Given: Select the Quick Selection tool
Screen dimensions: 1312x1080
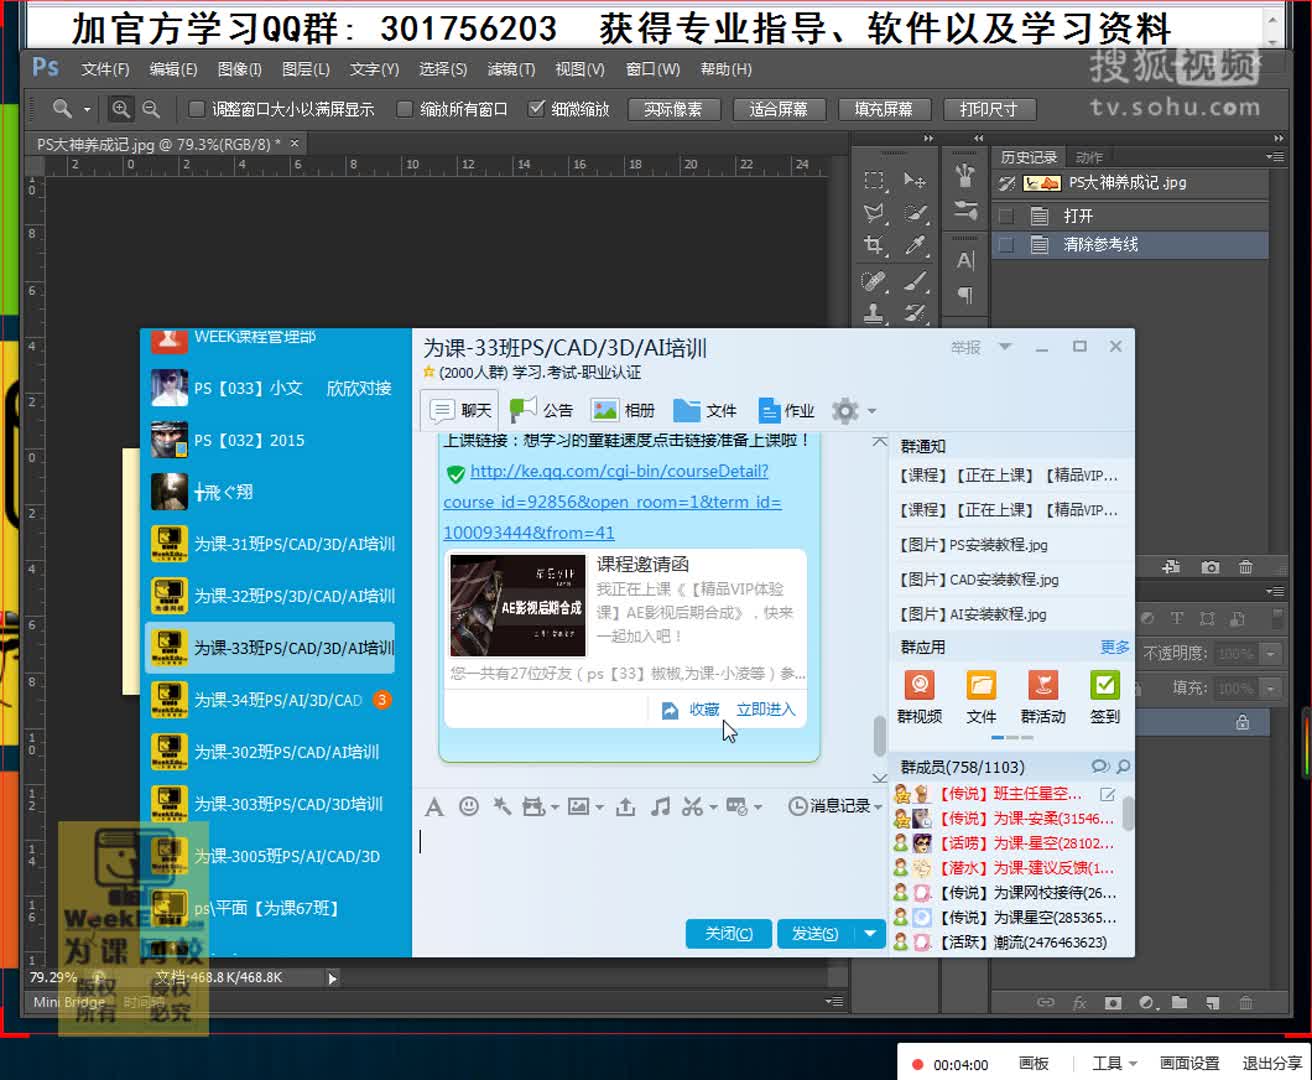Looking at the screenshot, I should click(x=914, y=213).
